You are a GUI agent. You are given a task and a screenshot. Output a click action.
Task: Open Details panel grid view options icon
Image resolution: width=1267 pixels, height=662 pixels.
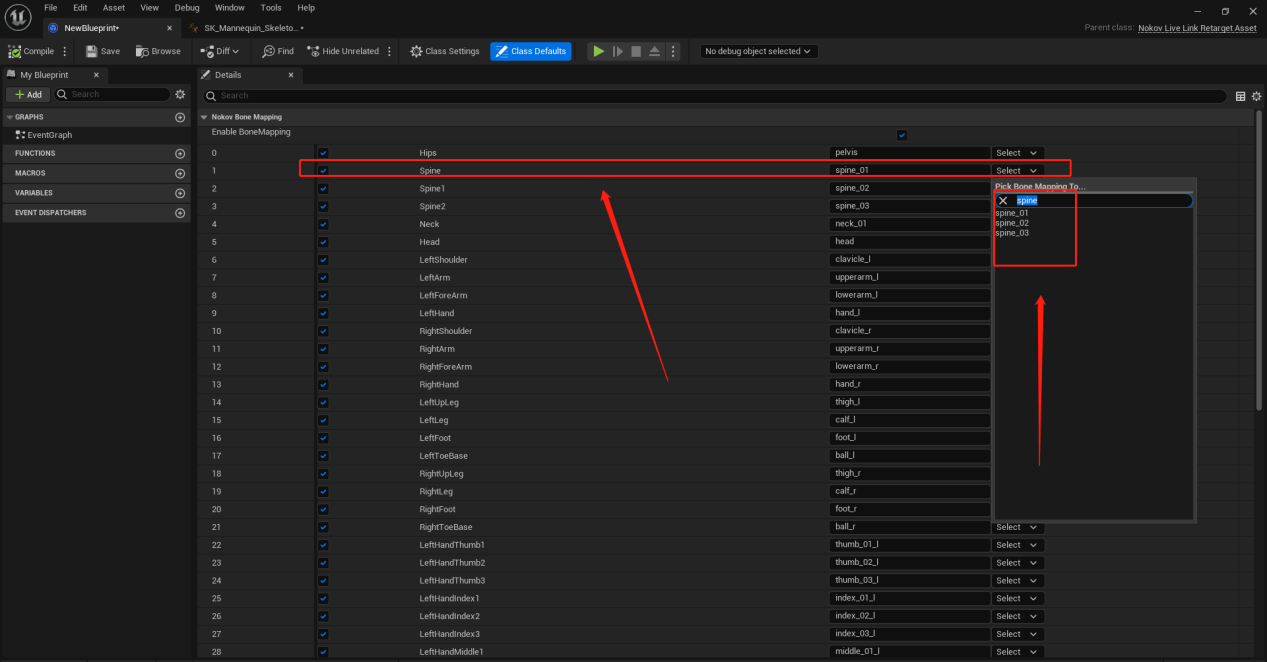(1241, 96)
